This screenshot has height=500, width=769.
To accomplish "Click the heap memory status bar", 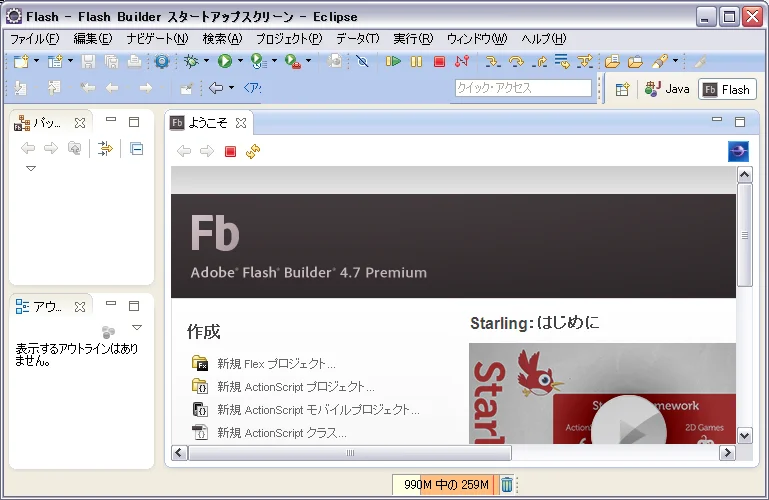I will [x=445, y=485].
